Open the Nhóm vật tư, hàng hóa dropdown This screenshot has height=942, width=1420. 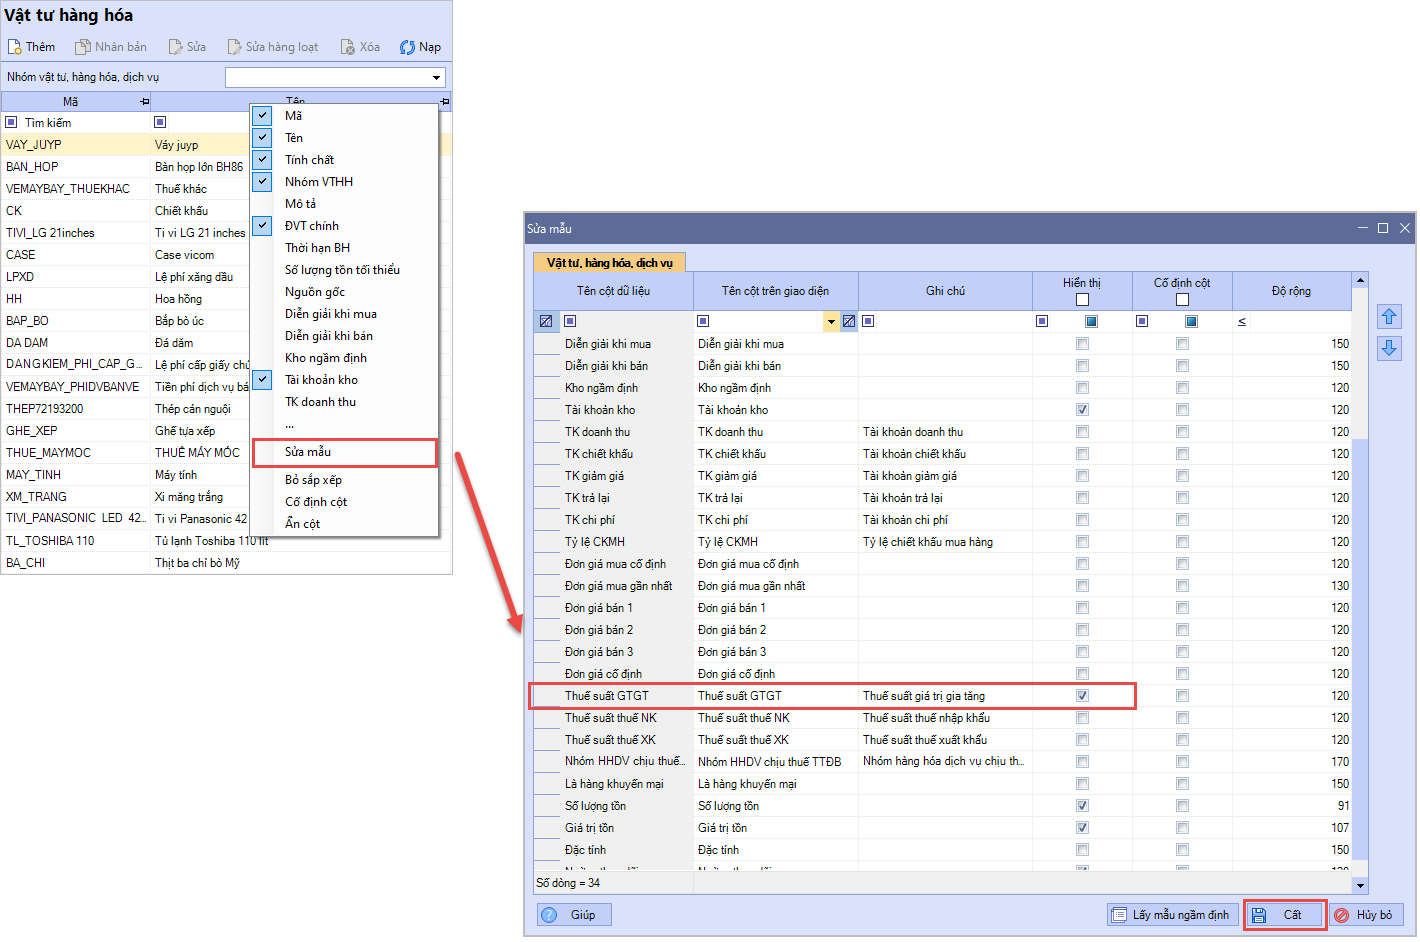(x=436, y=78)
